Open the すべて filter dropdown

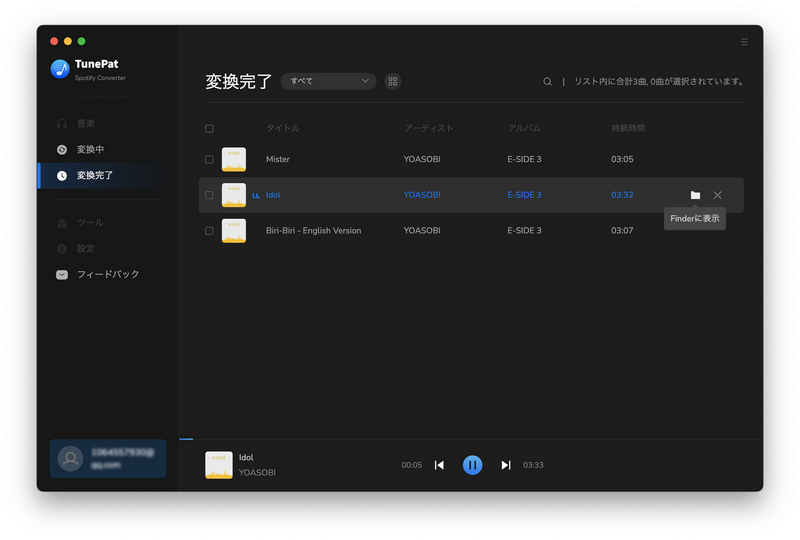tap(329, 81)
